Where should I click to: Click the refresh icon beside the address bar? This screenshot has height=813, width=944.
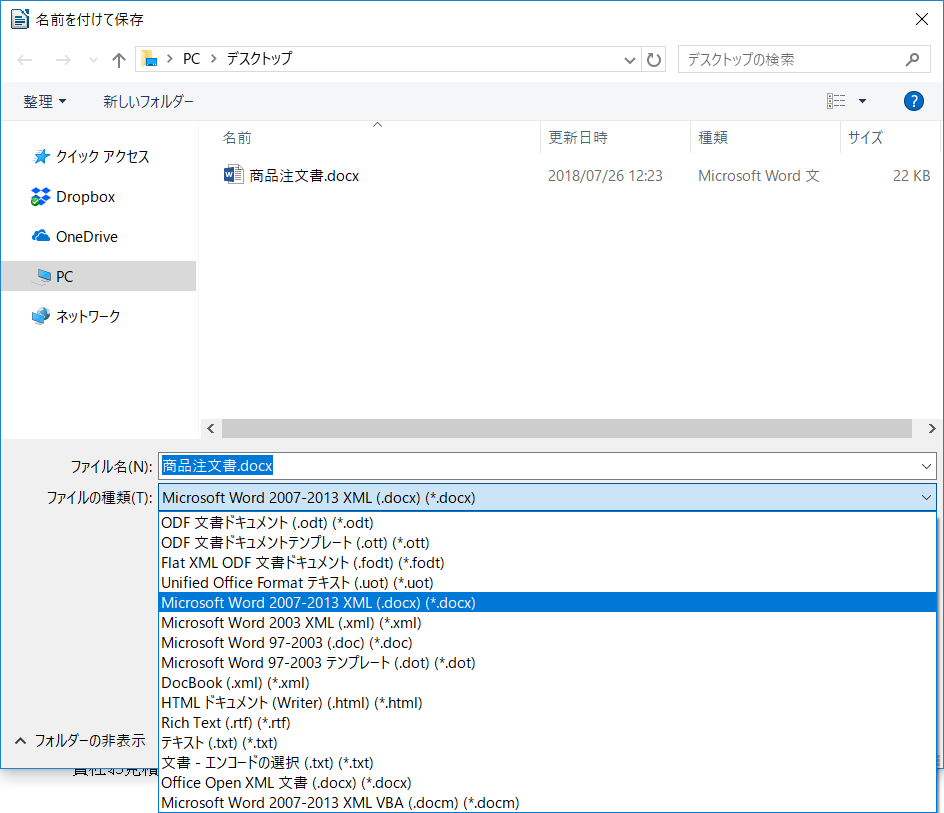[654, 60]
